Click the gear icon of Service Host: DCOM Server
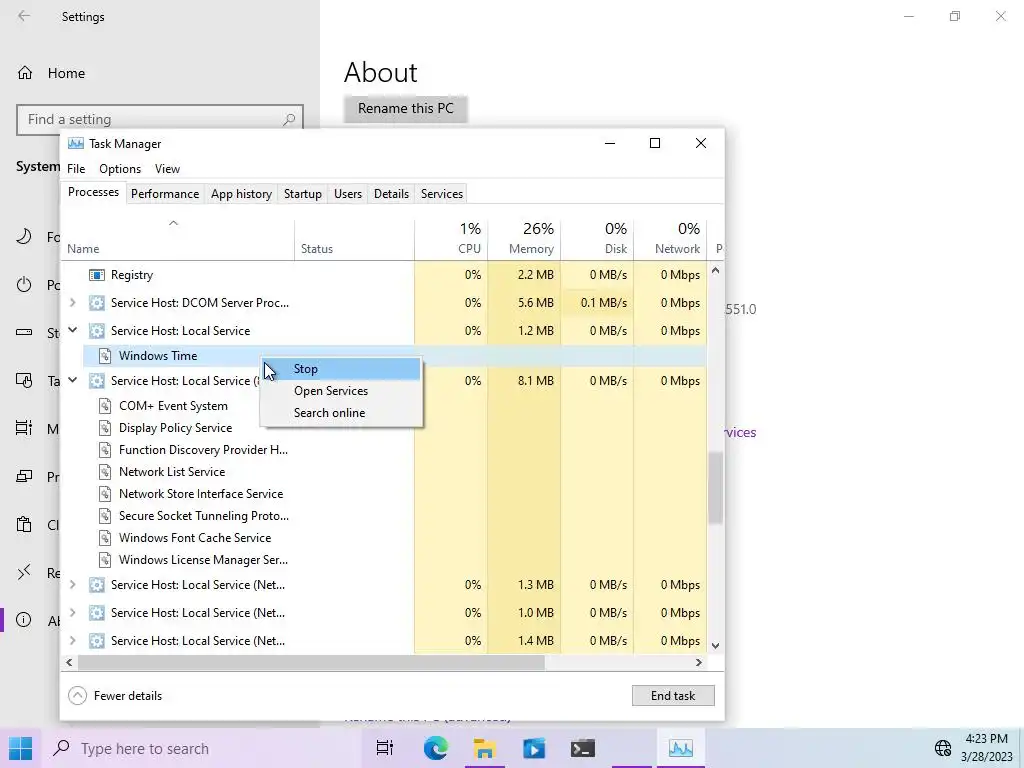This screenshot has width=1024, height=768. click(x=97, y=303)
